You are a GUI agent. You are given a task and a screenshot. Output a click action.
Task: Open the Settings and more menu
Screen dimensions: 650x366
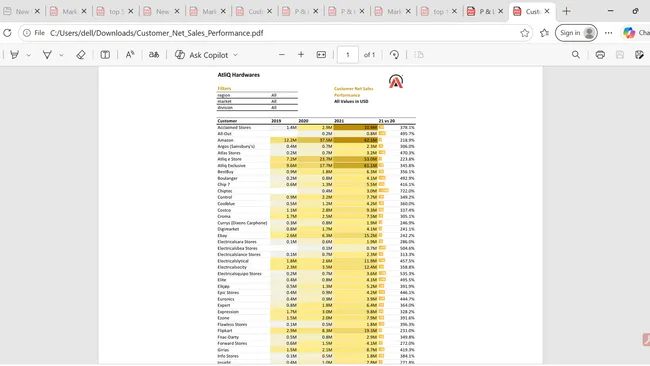(608, 33)
